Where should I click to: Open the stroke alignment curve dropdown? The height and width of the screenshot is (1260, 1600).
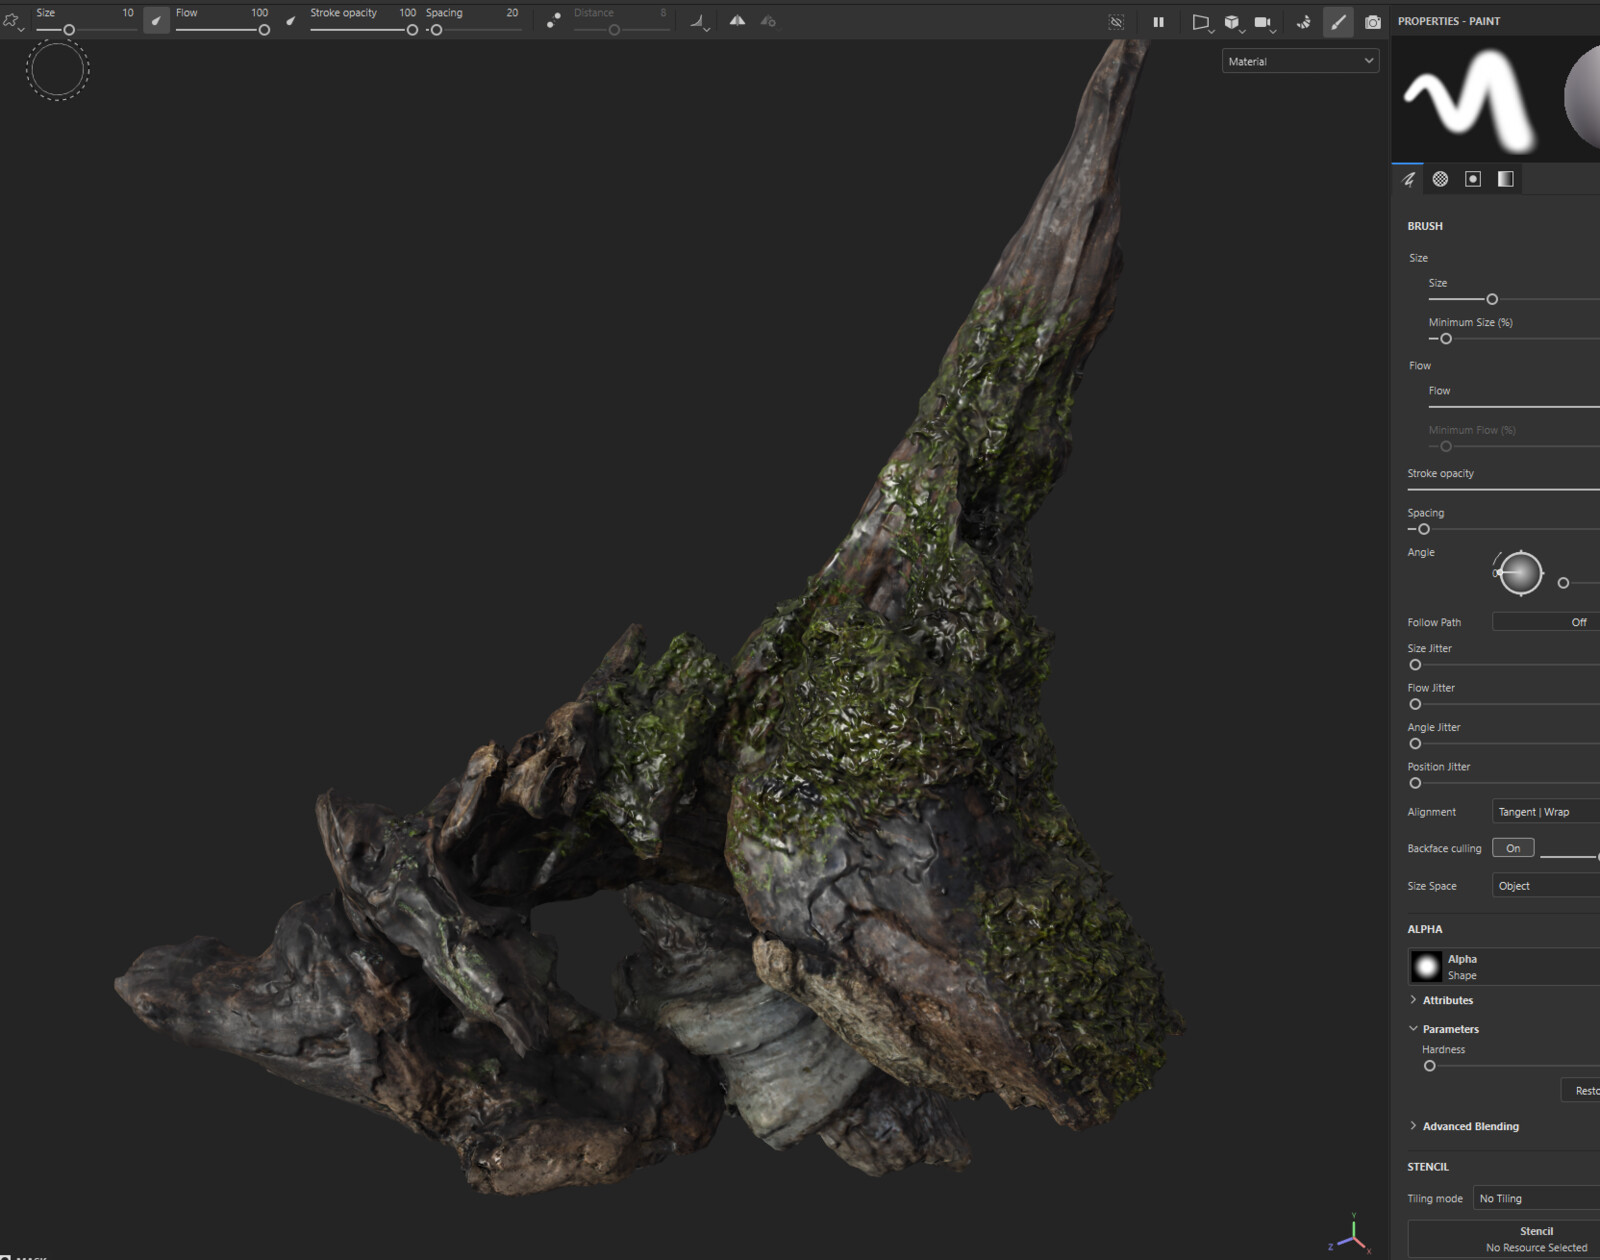[700, 21]
